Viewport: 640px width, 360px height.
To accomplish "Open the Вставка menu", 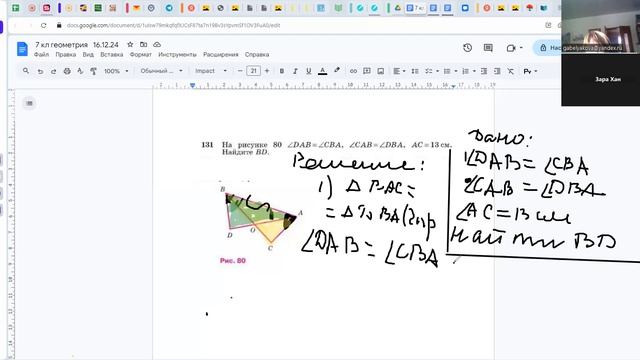I will click(111, 54).
